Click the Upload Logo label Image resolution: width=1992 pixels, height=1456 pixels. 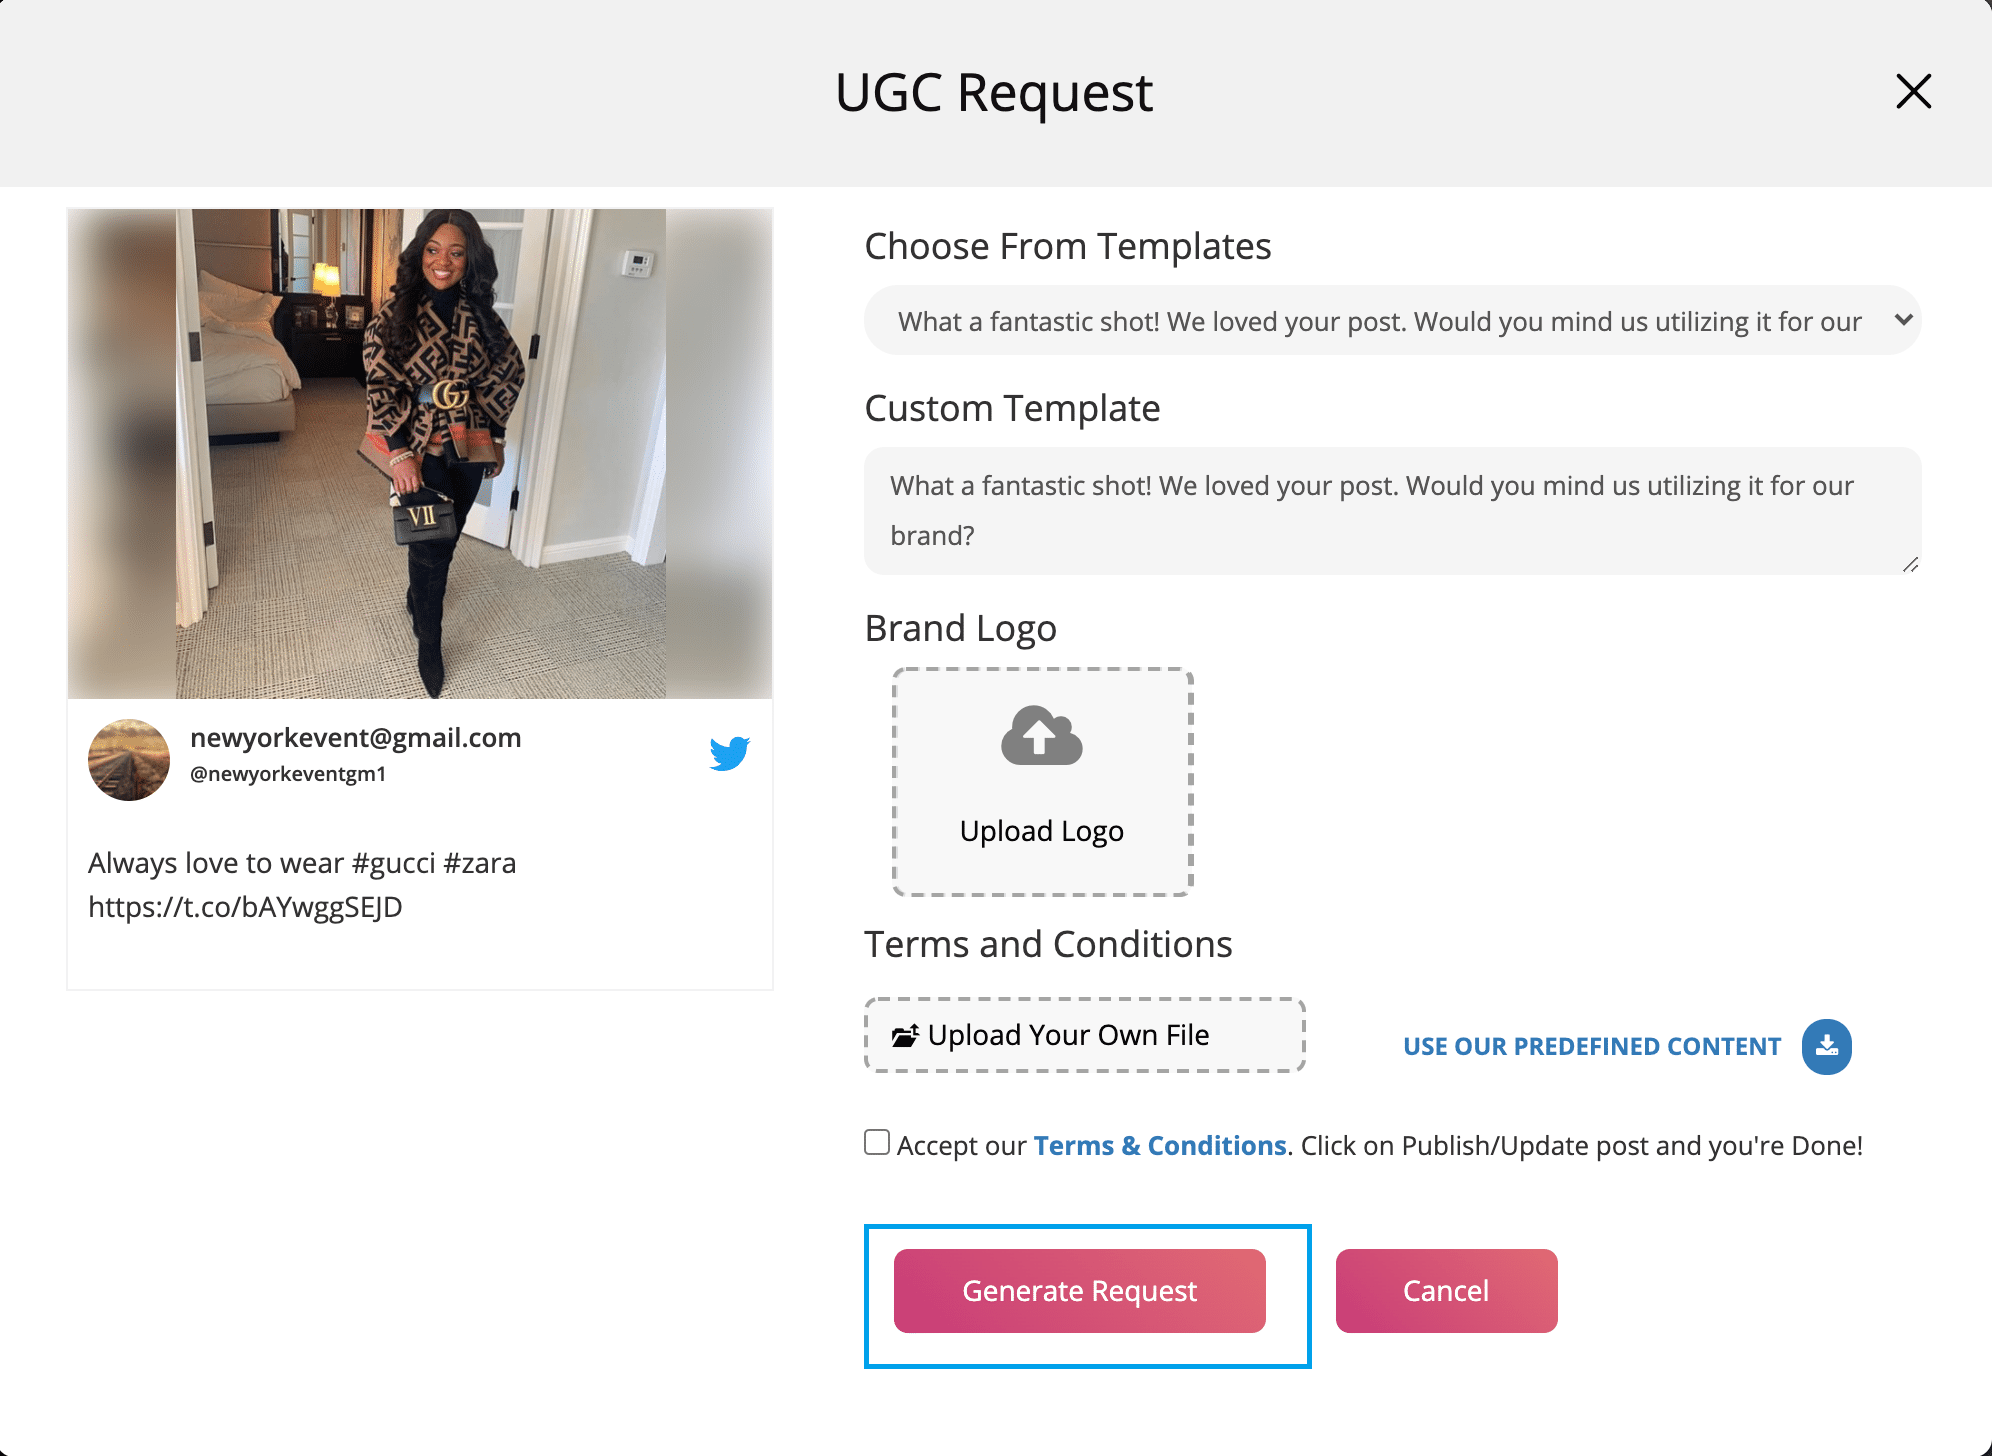pyautogui.click(x=1041, y=831)
